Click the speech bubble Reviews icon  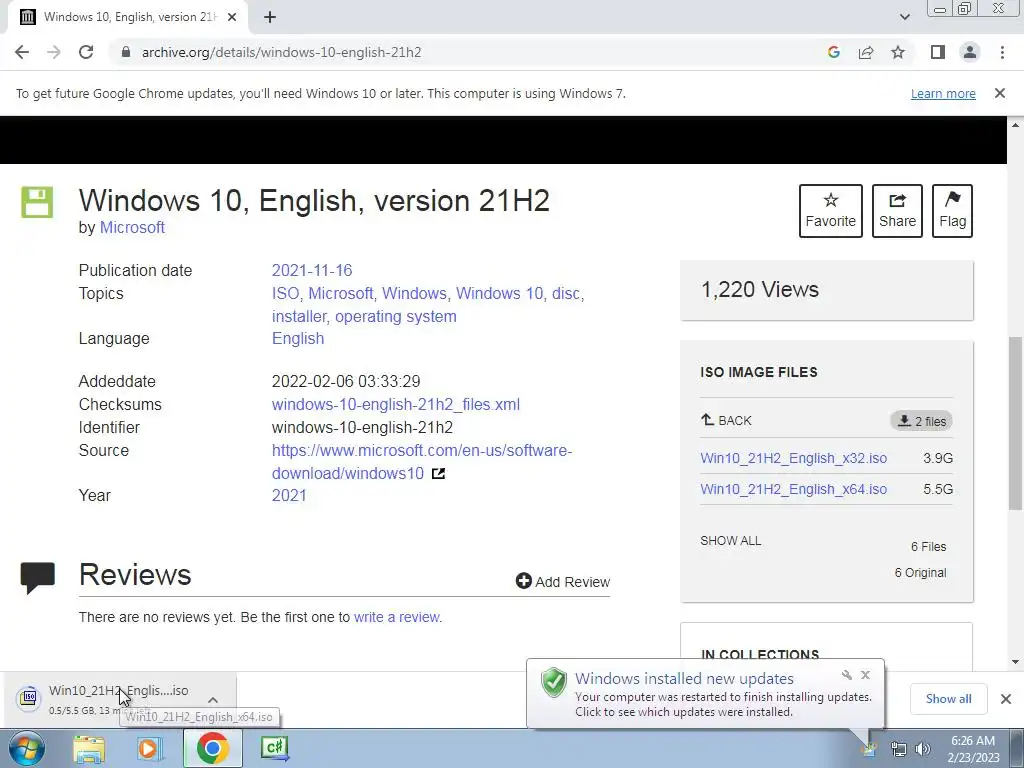click(38, 577)
